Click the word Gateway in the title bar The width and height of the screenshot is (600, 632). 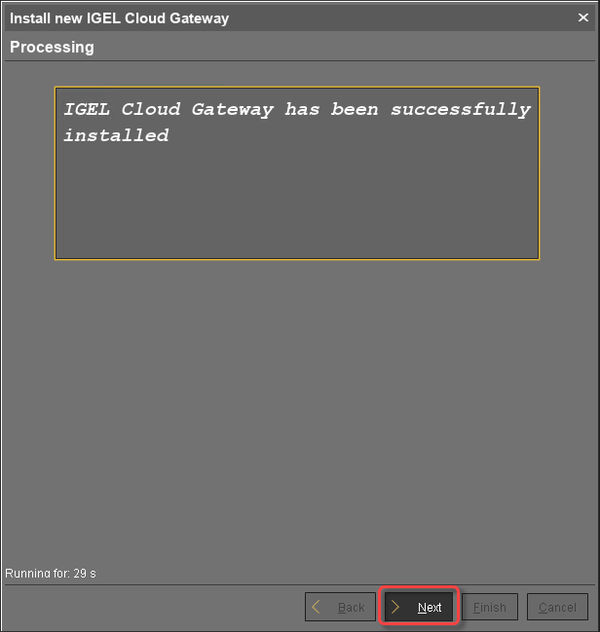(199, 19)
